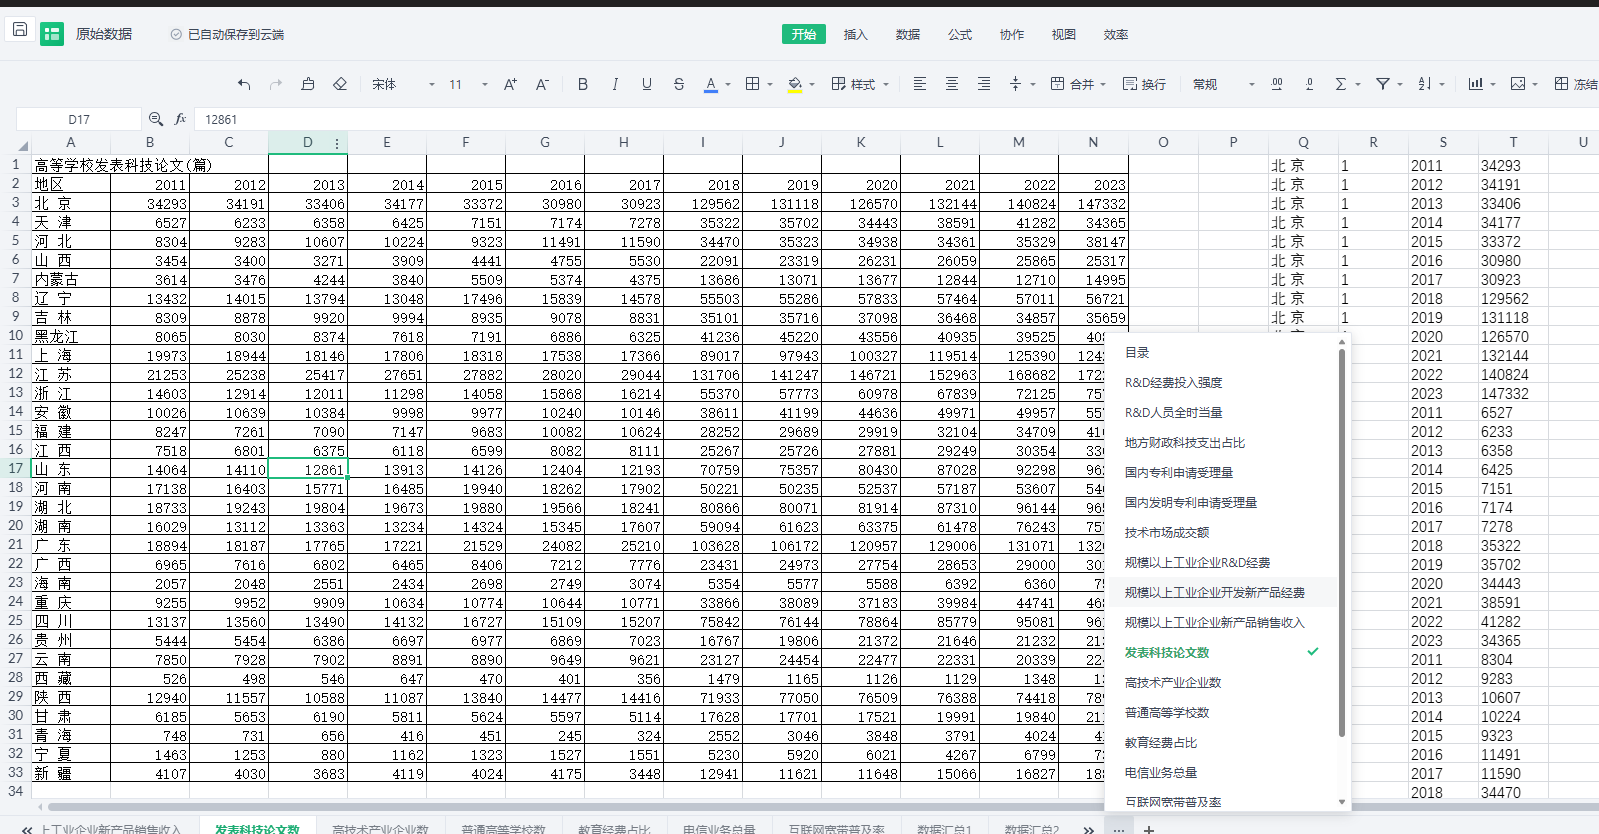
Task: Toggle underline formatting
Action: 647,84
